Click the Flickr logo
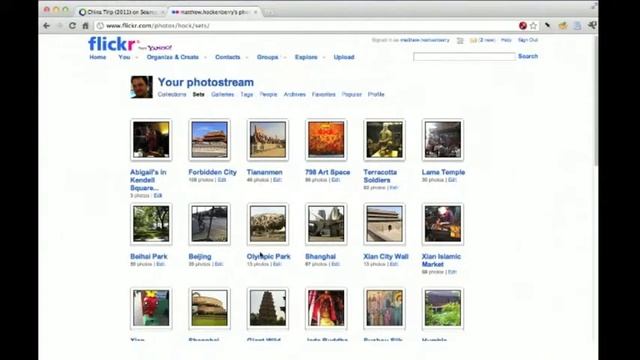Image resolution: width=640 pixels, height=360 pixels. point(112,44)
